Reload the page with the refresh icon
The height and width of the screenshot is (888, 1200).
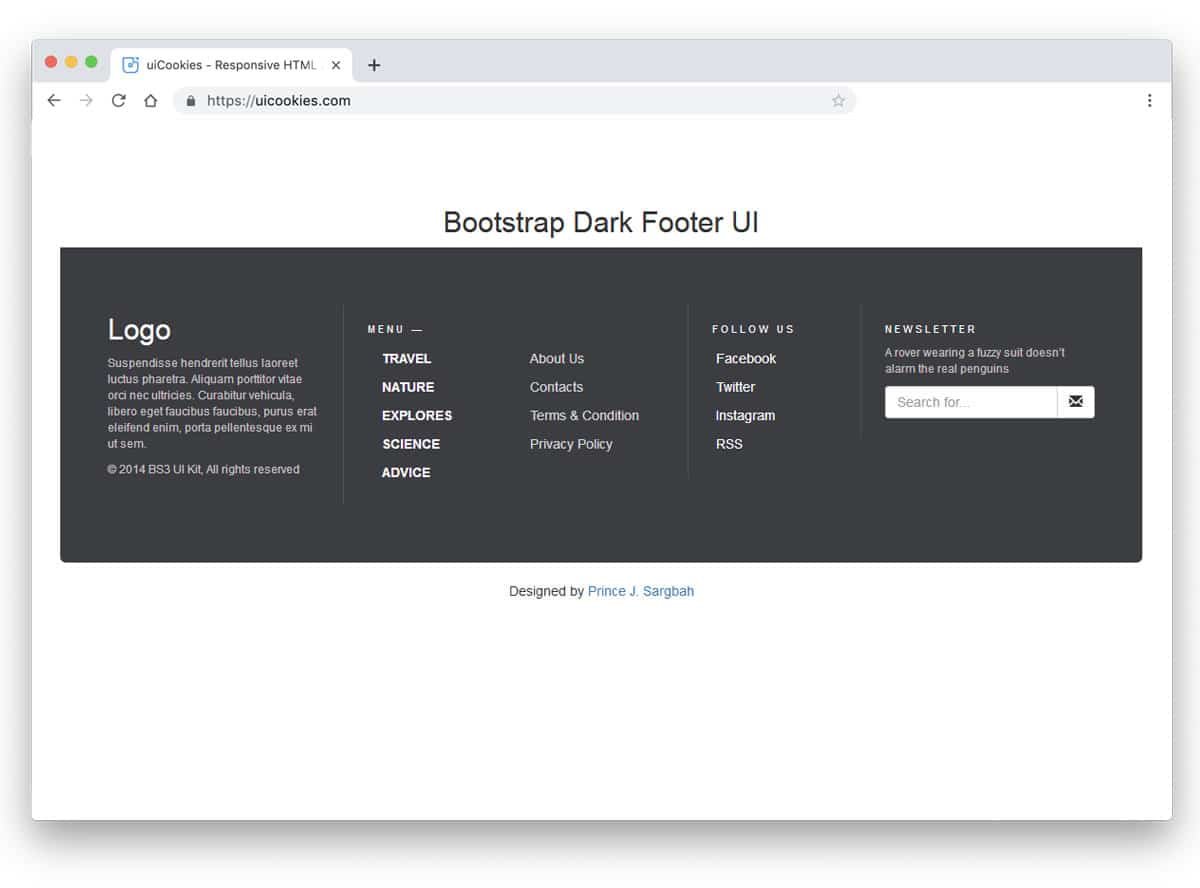pyautogui.click(x=118, y=100)
